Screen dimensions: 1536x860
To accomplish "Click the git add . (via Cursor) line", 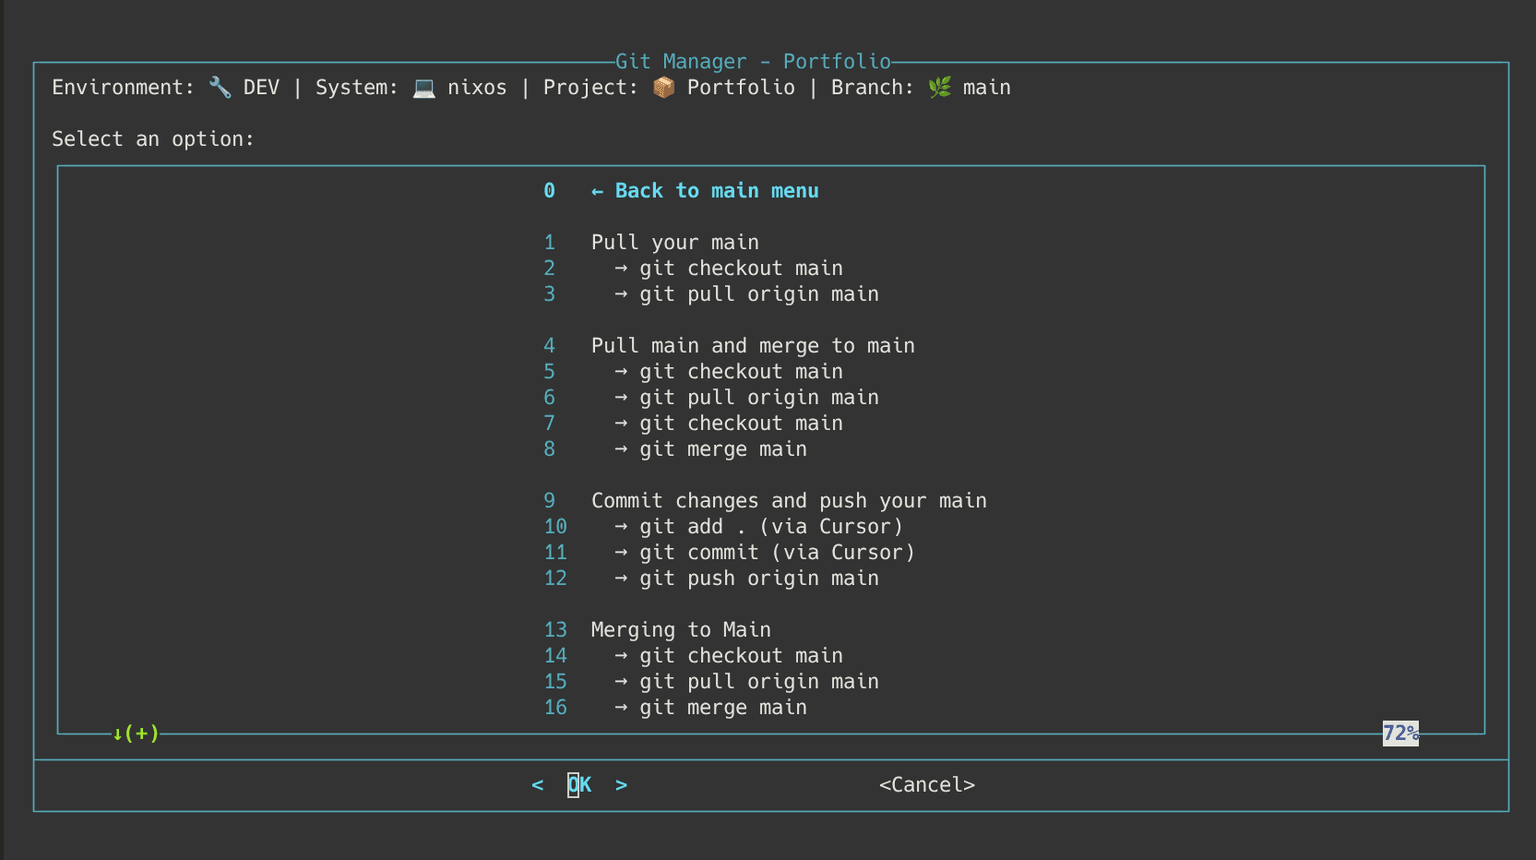I will tap(770, 527).
